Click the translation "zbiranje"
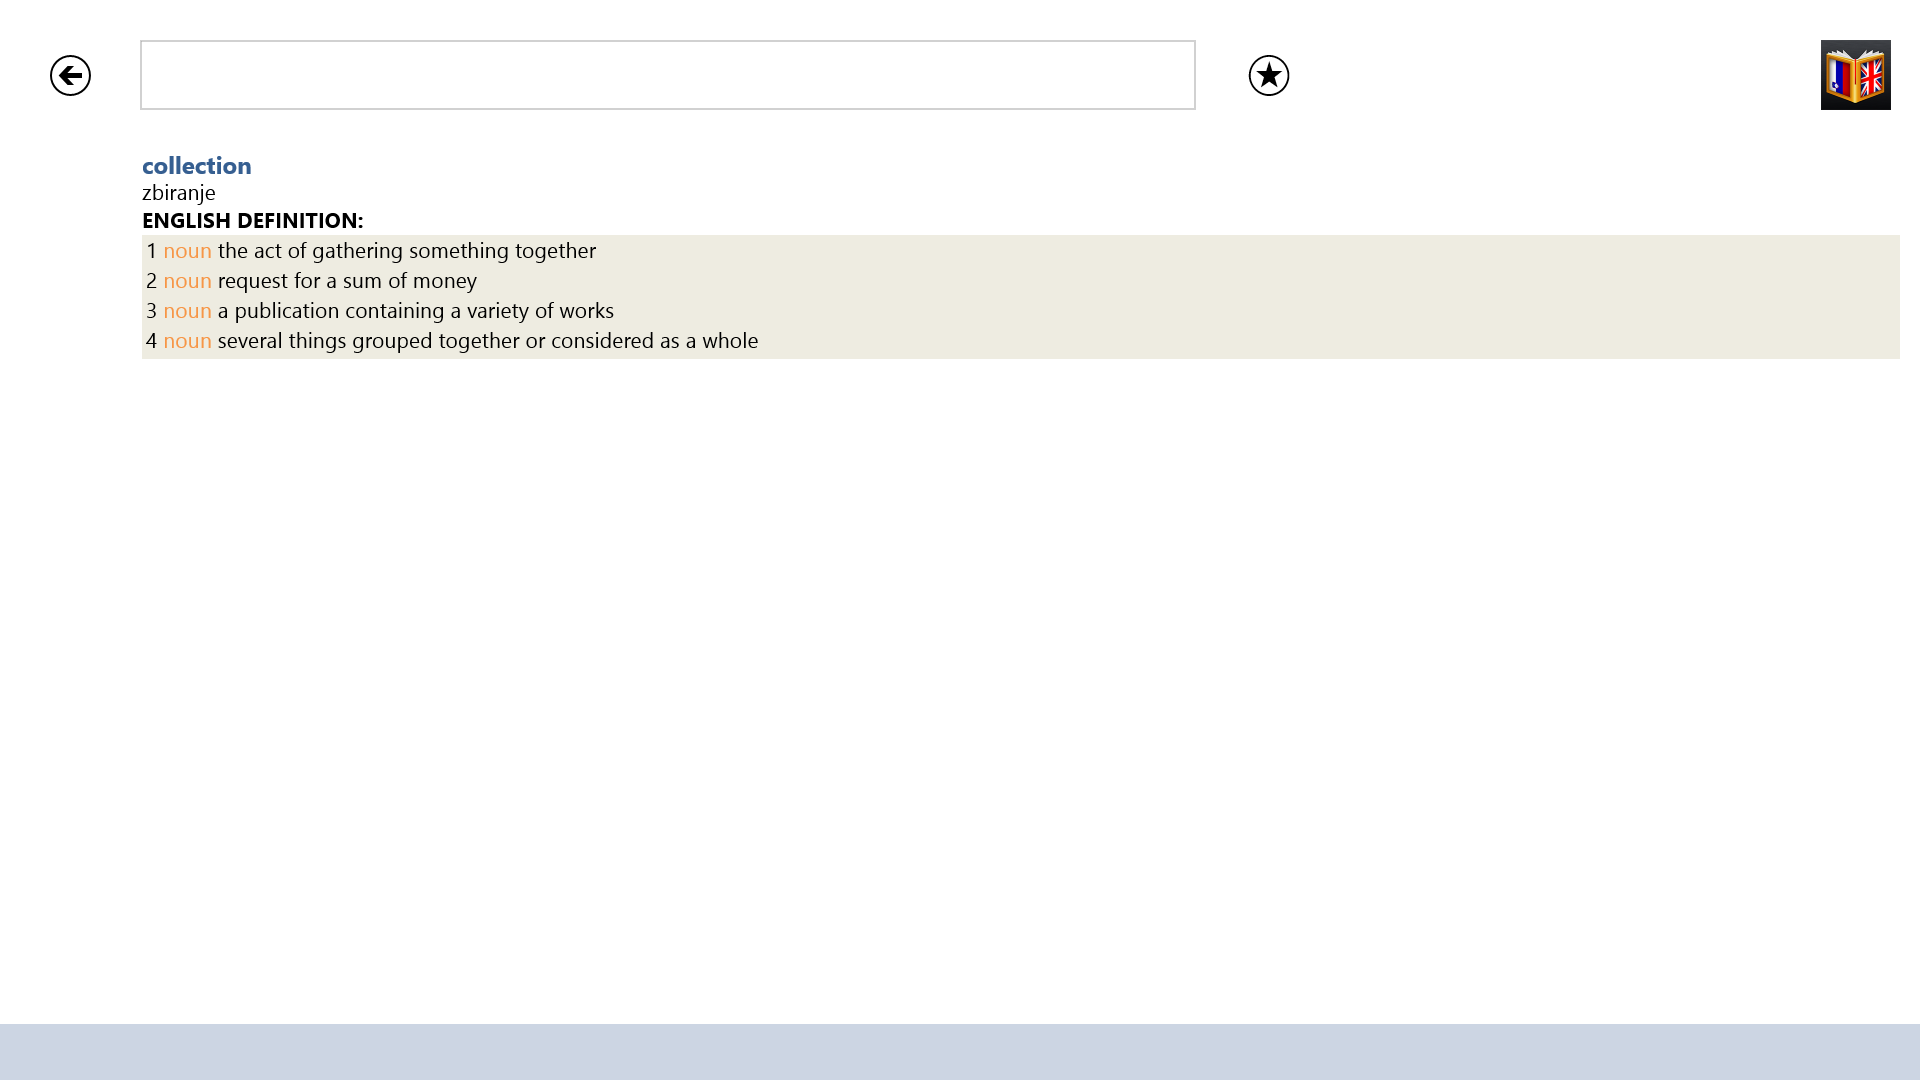 178,193
